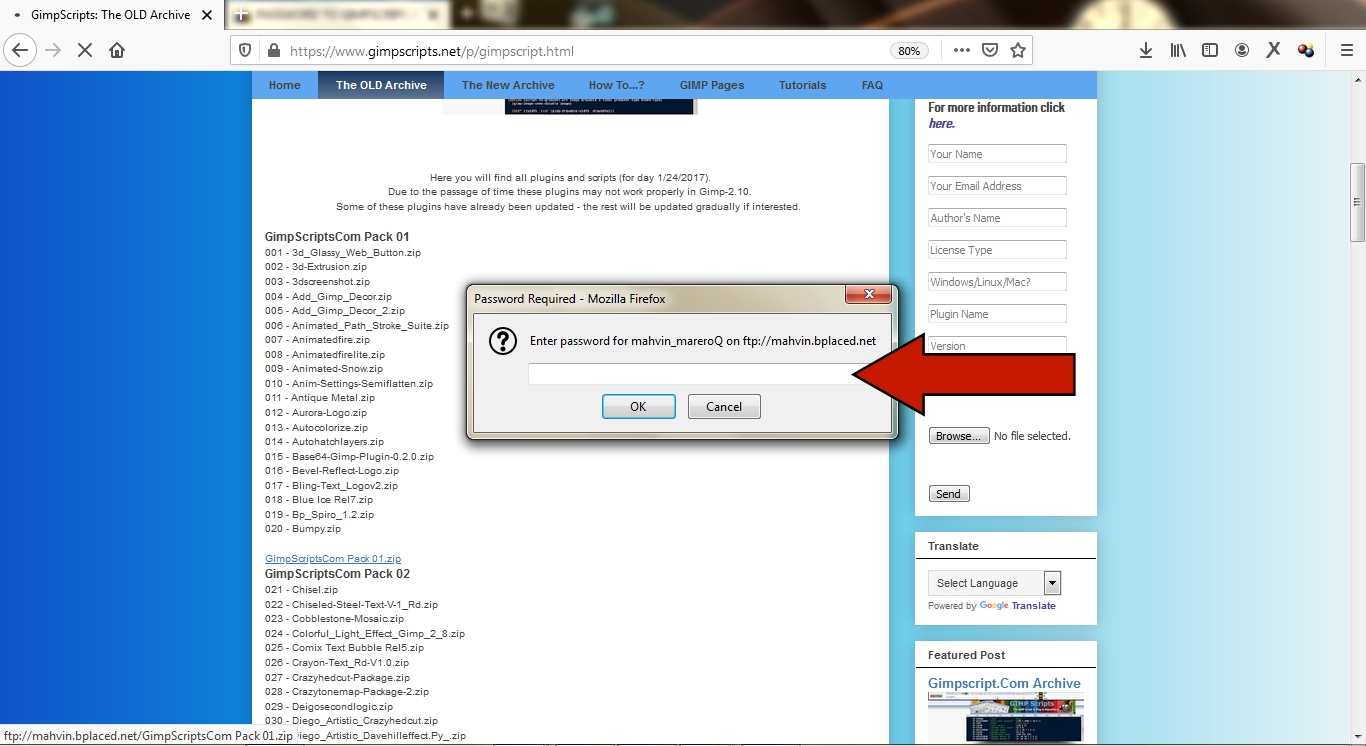Open the Firefox hamburger application menu
The image size is (1366, 746).
(1346, 50)
